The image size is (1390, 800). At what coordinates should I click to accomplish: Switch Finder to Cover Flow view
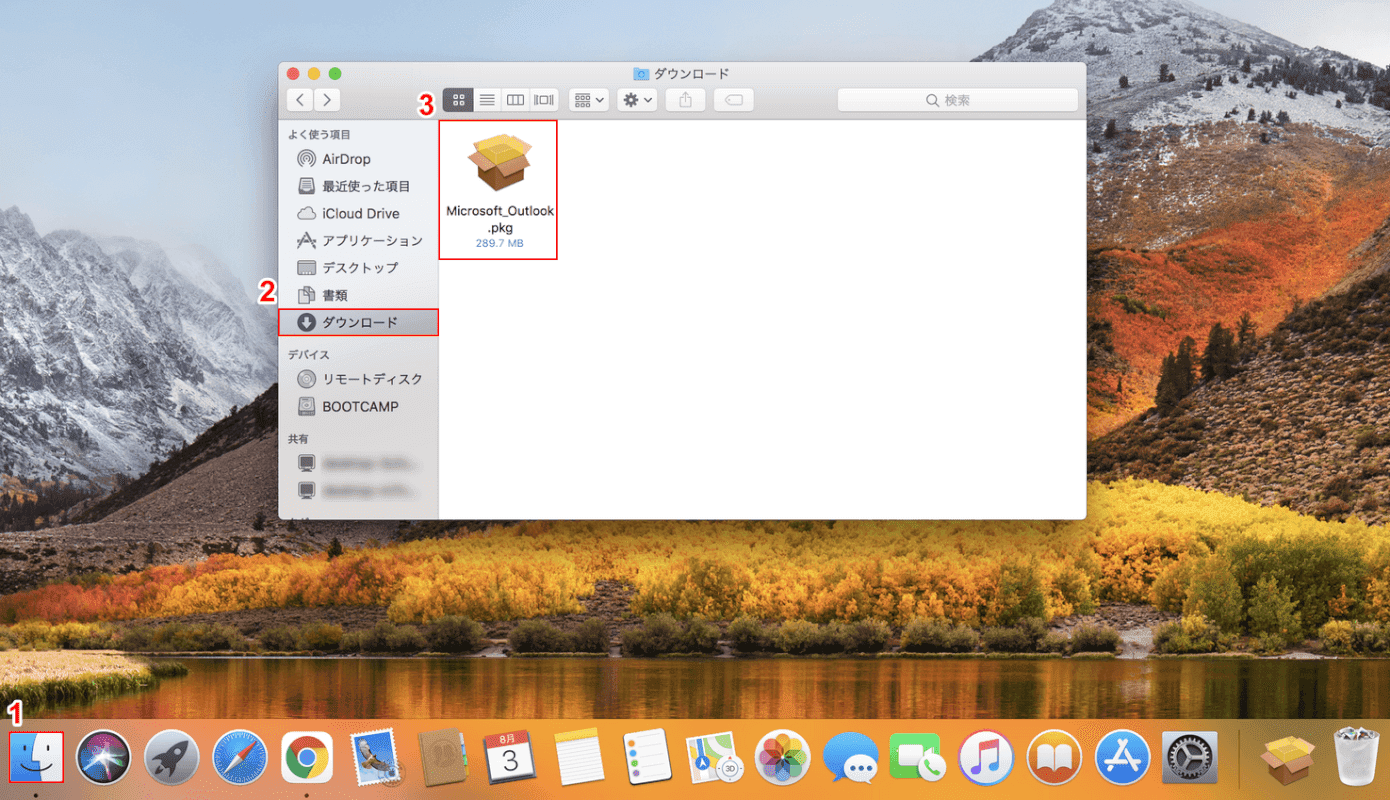click(544, 100)
